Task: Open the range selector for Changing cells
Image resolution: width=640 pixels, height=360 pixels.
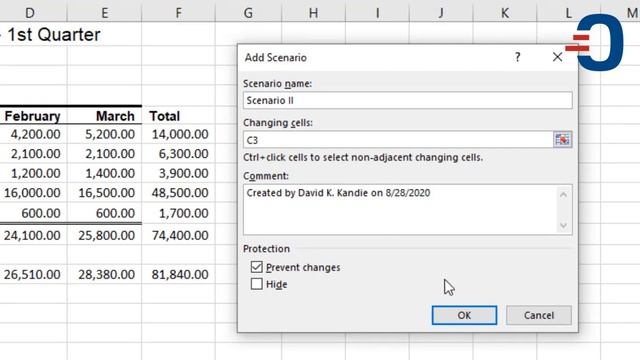Action: point(562,140)
